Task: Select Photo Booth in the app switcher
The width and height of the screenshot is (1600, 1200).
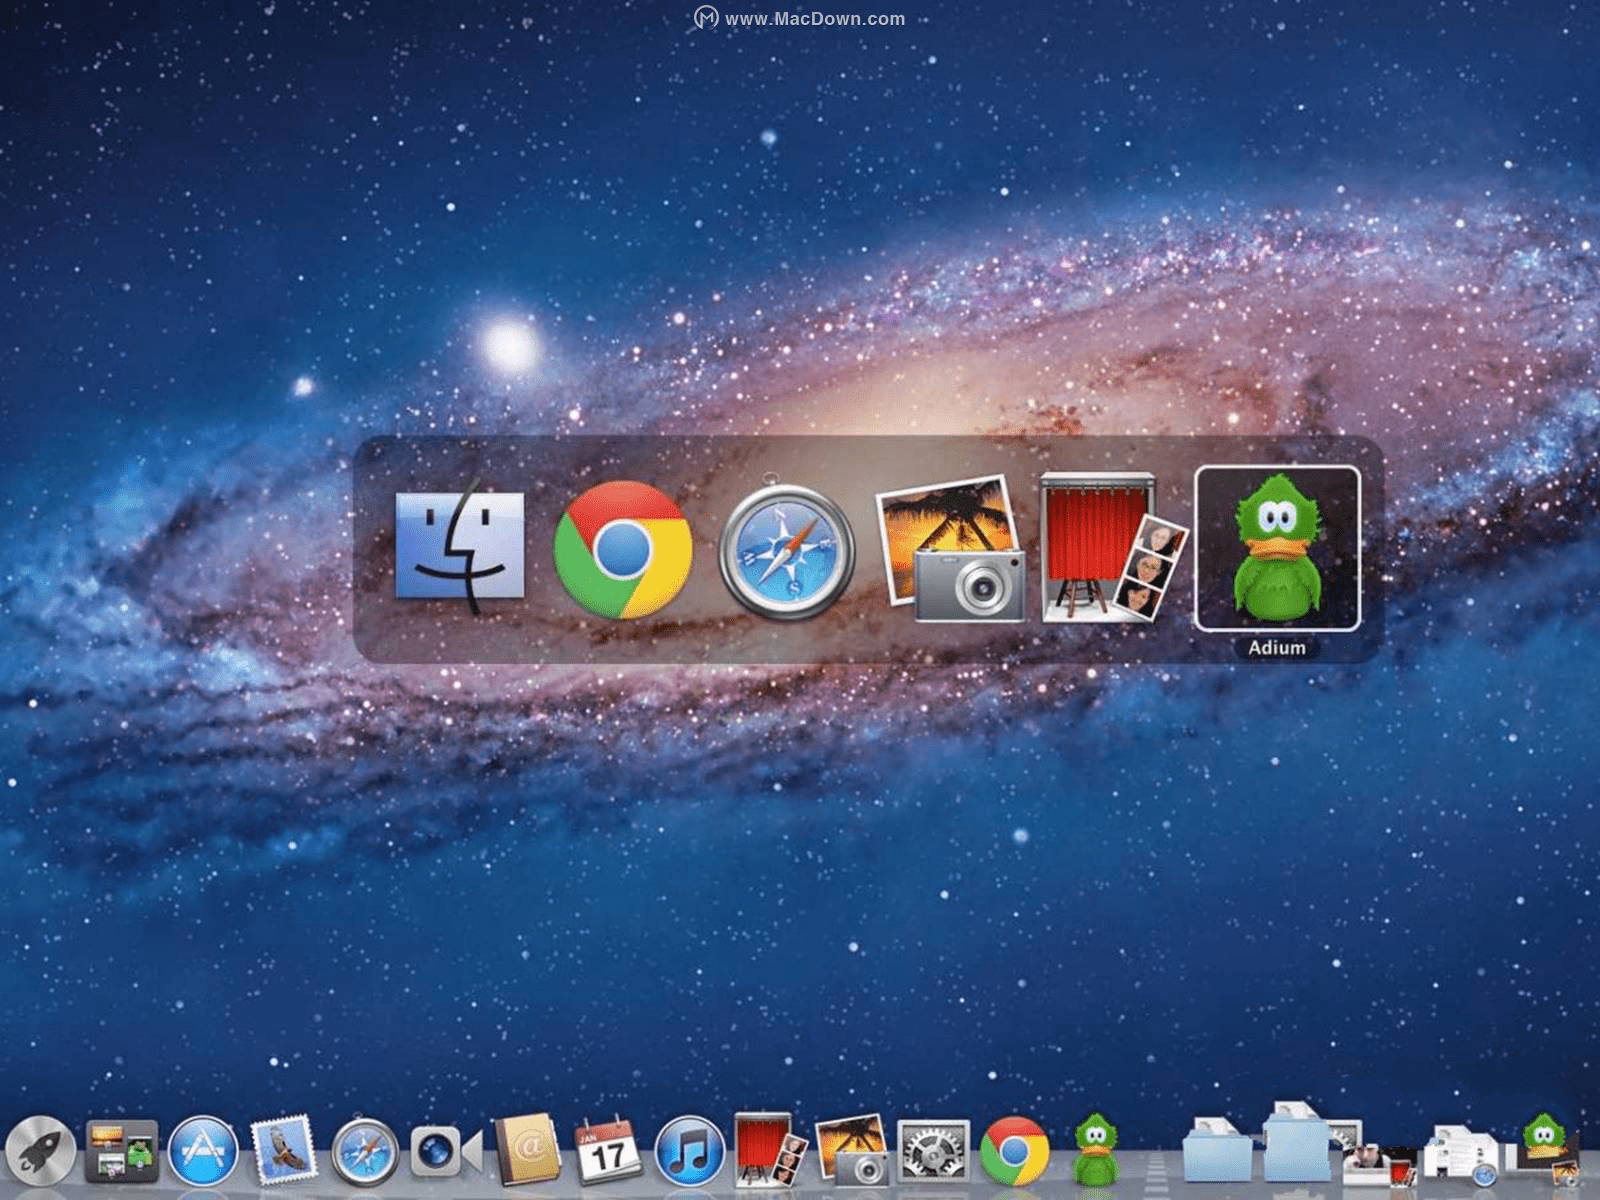Action: pos(1113,548)
